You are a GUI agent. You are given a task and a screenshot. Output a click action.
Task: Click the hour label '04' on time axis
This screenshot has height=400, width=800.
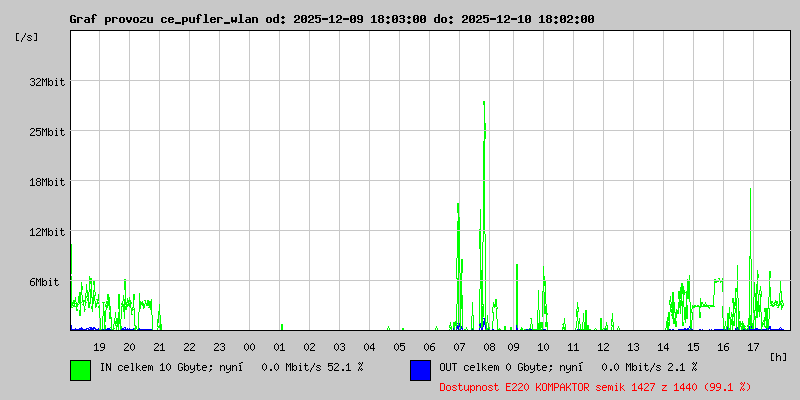point(369,347)
